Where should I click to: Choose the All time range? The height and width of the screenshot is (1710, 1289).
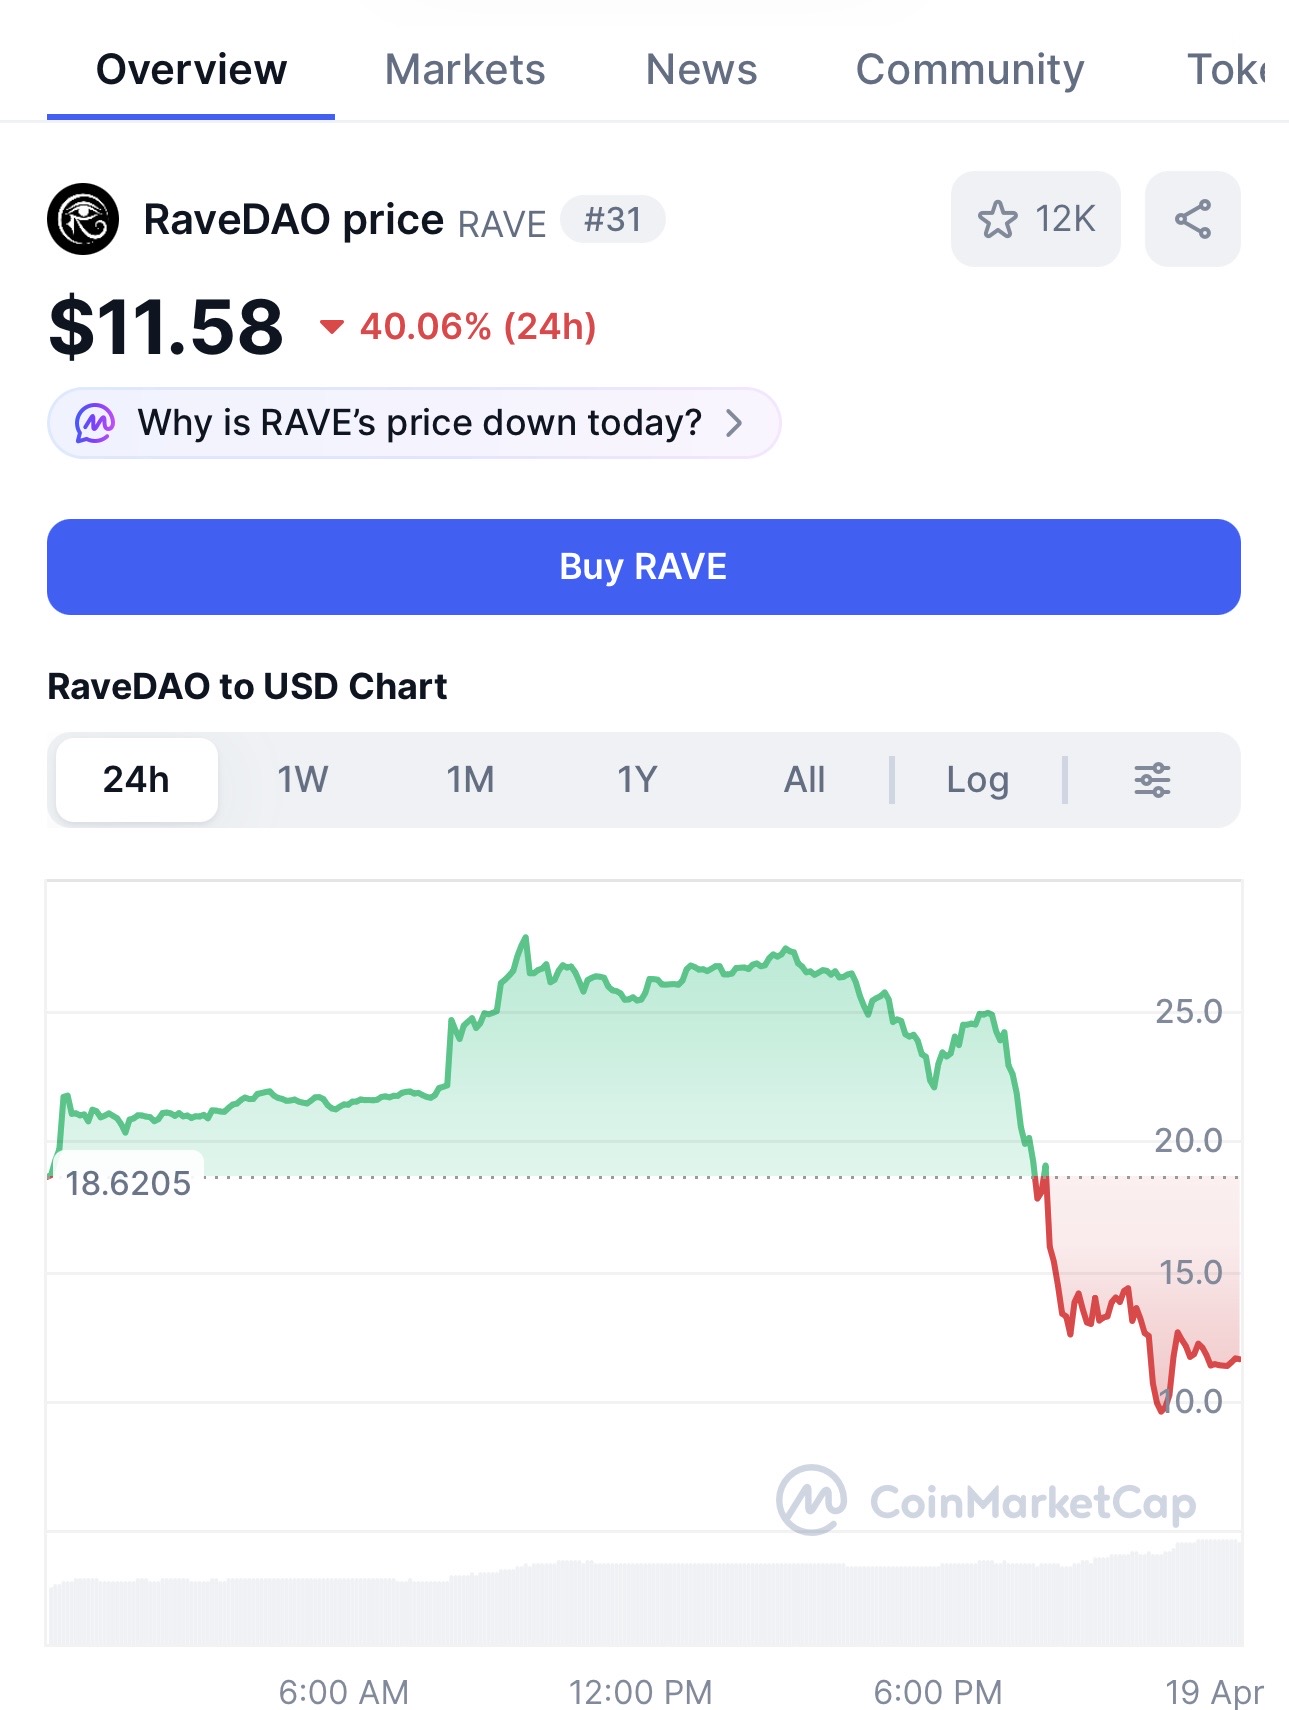coord(804,779)
